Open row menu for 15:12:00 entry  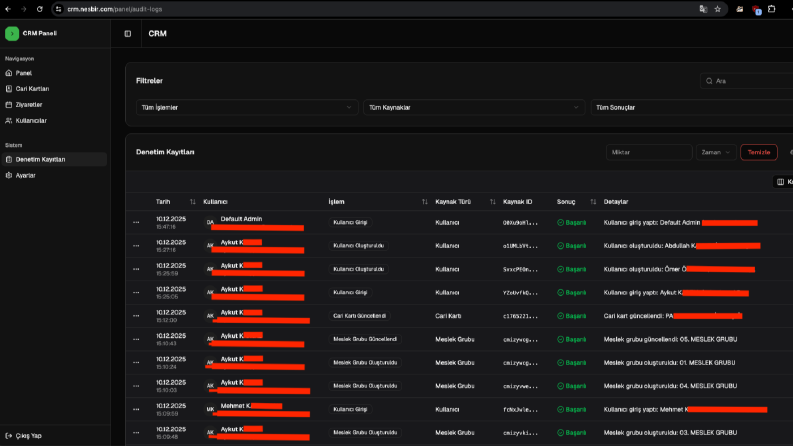point(136,316)
